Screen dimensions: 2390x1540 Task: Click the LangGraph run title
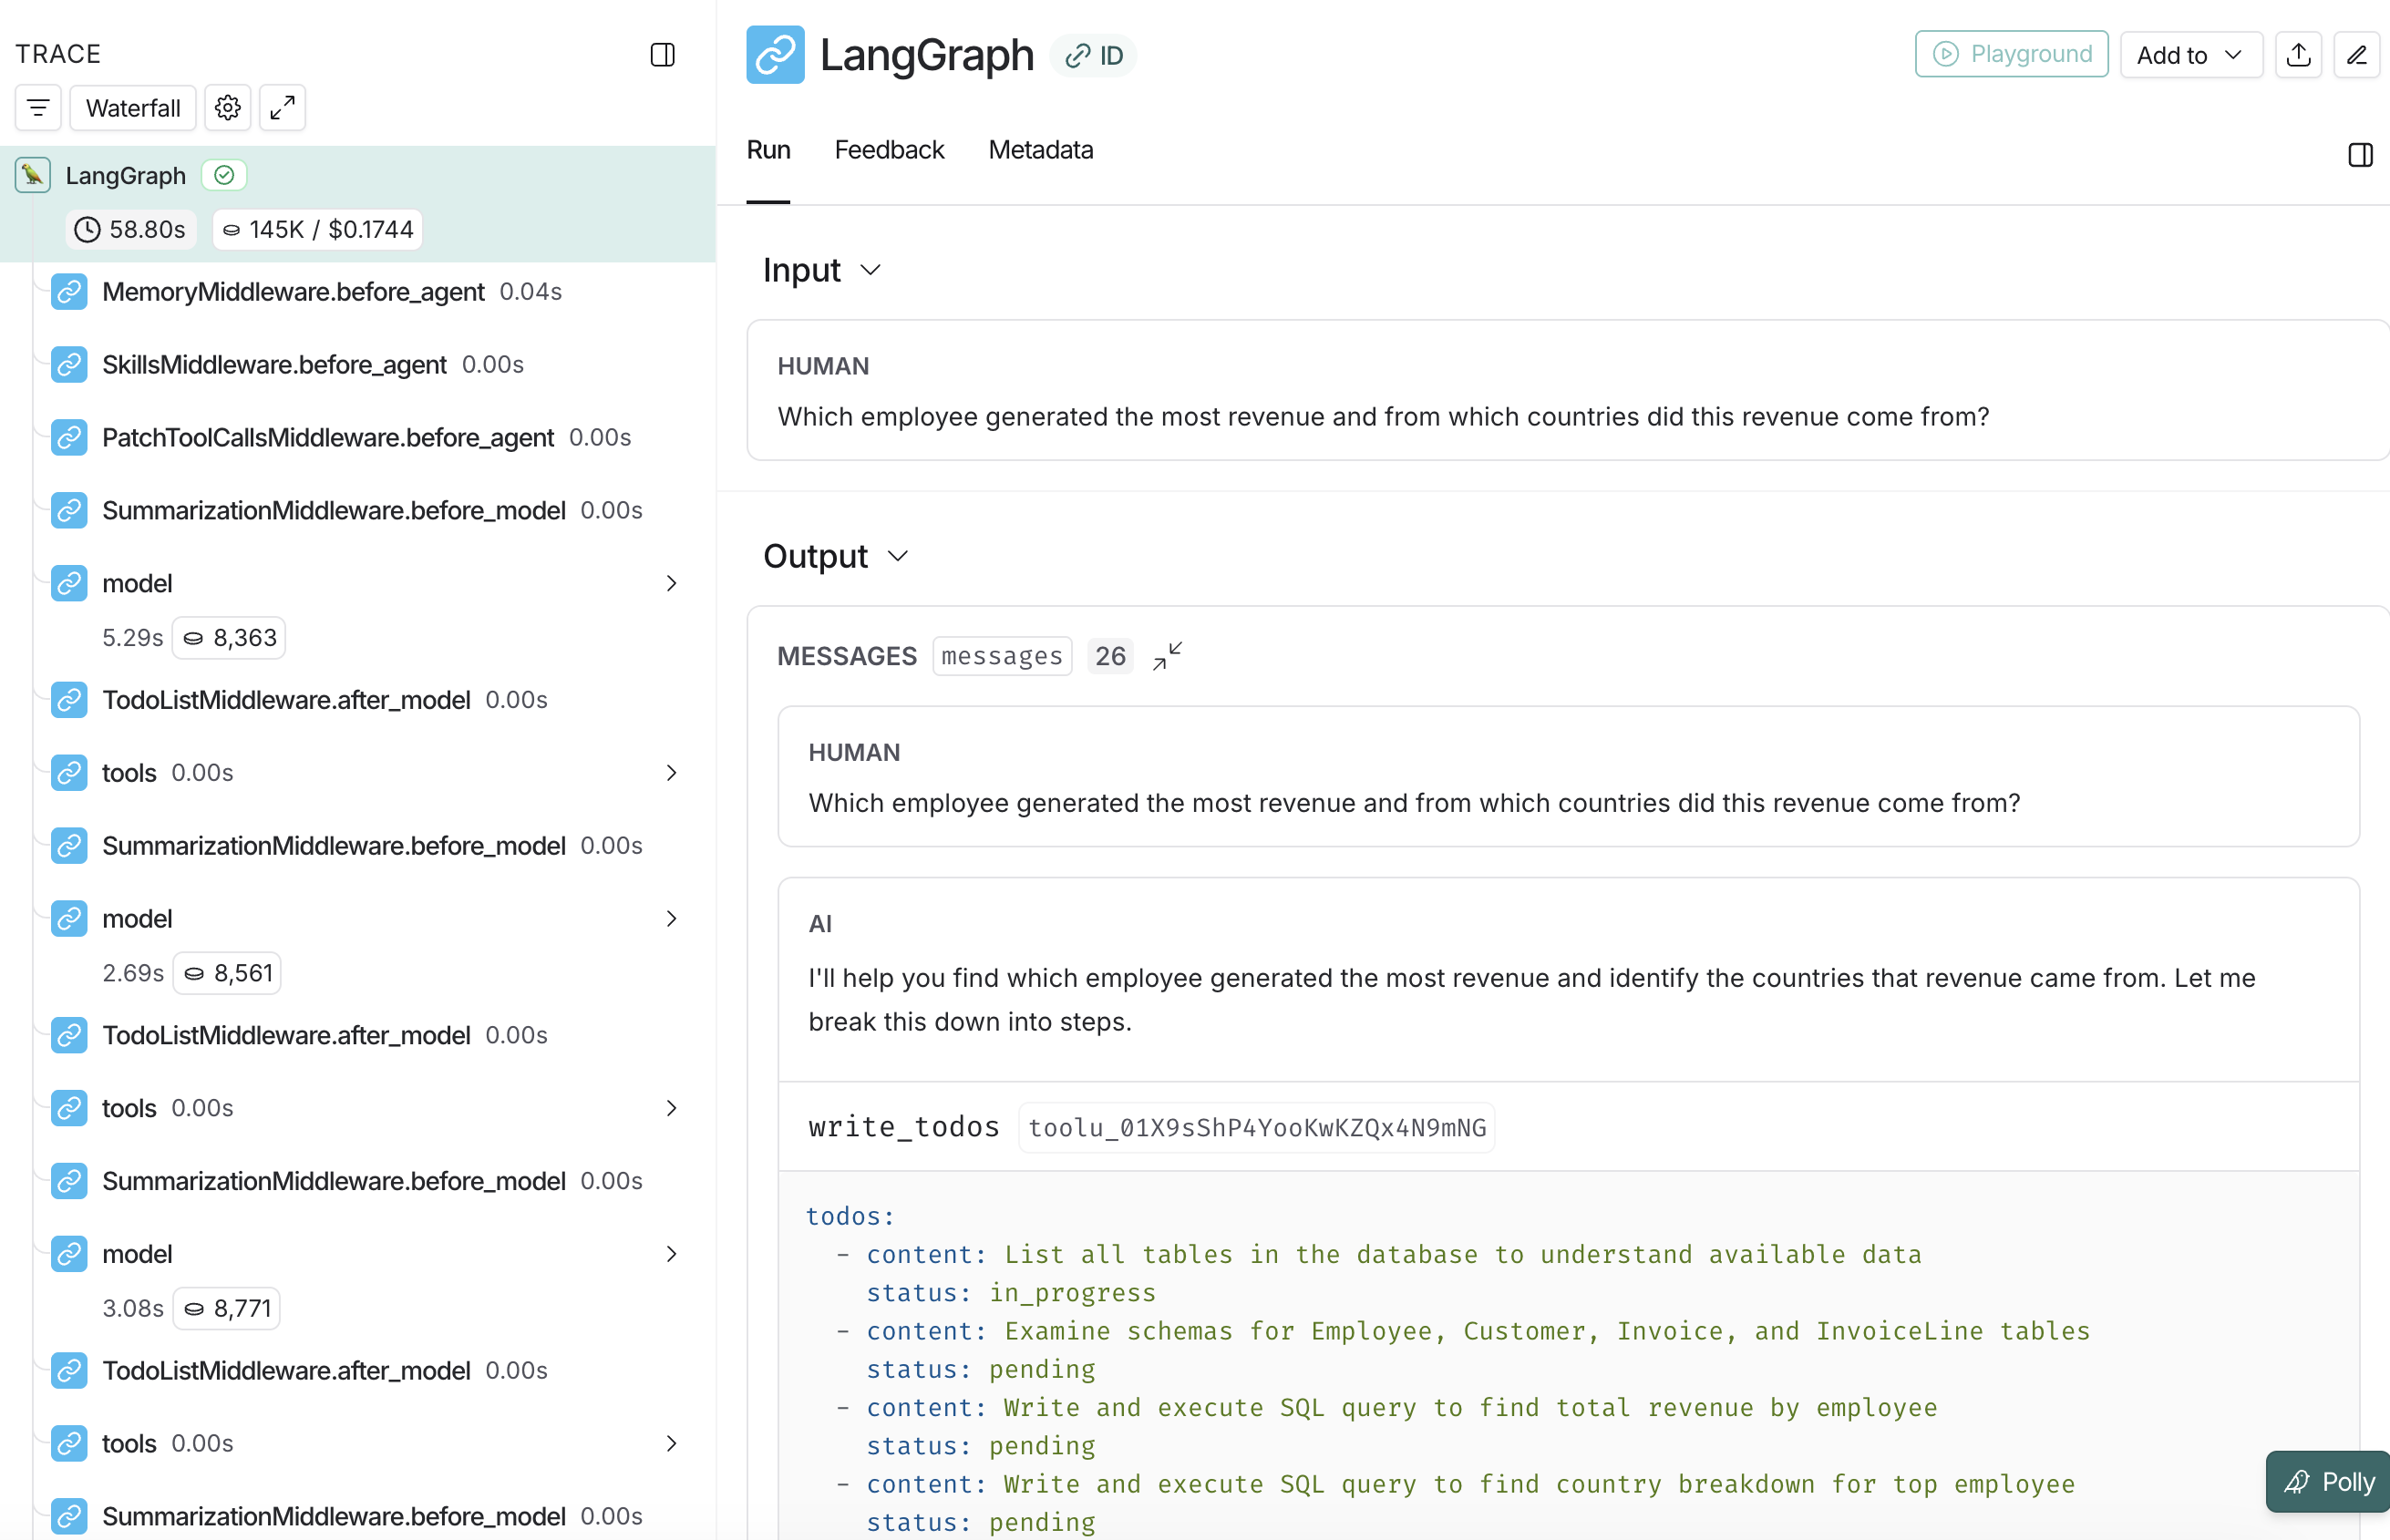tap(927, 54)
